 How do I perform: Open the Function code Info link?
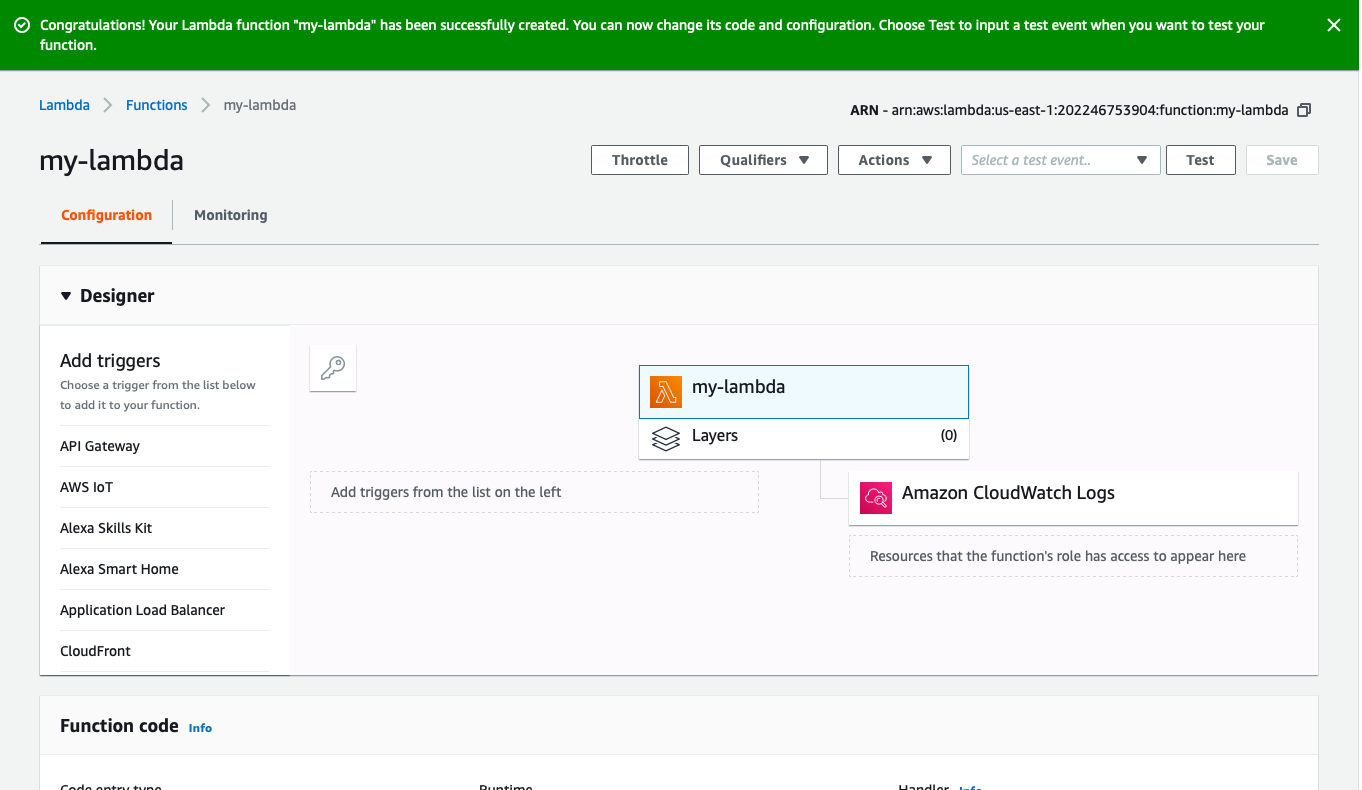[200, 728]
